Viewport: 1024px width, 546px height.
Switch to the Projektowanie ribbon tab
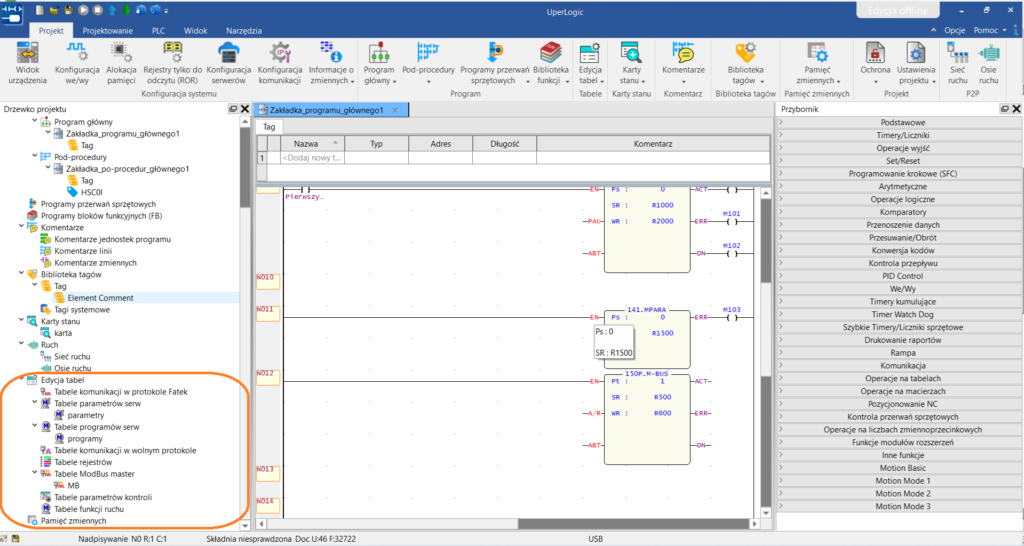(x=107, y=31)
